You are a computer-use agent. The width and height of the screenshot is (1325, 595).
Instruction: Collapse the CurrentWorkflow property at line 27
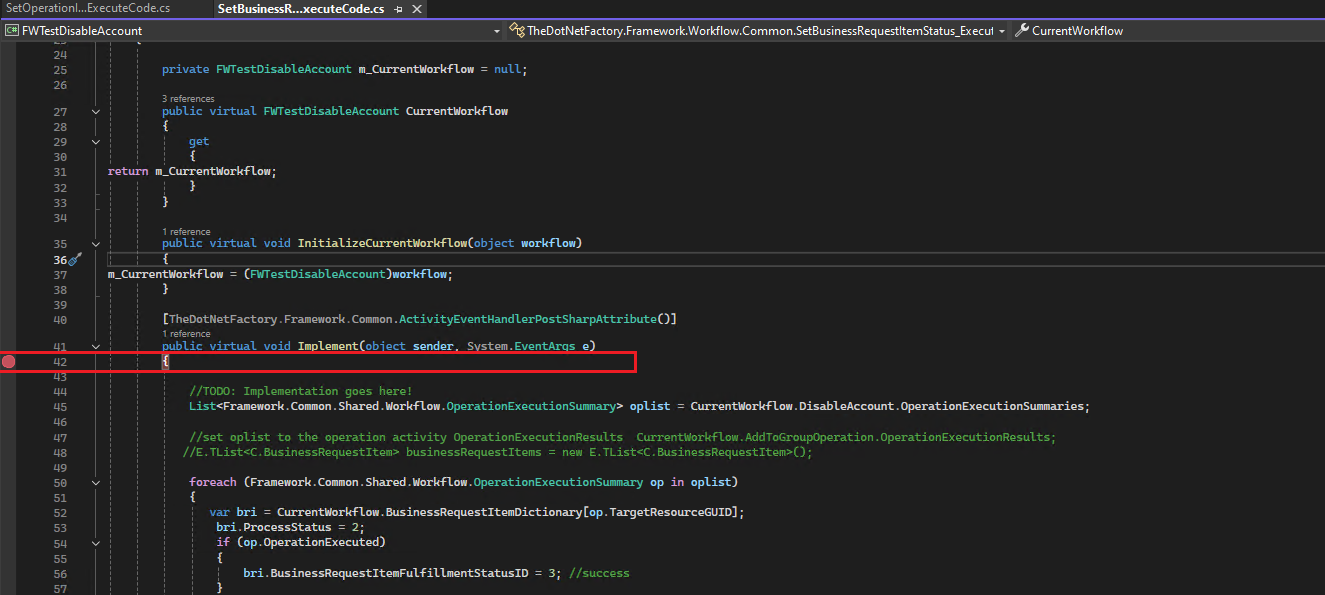tap(96, 112)
